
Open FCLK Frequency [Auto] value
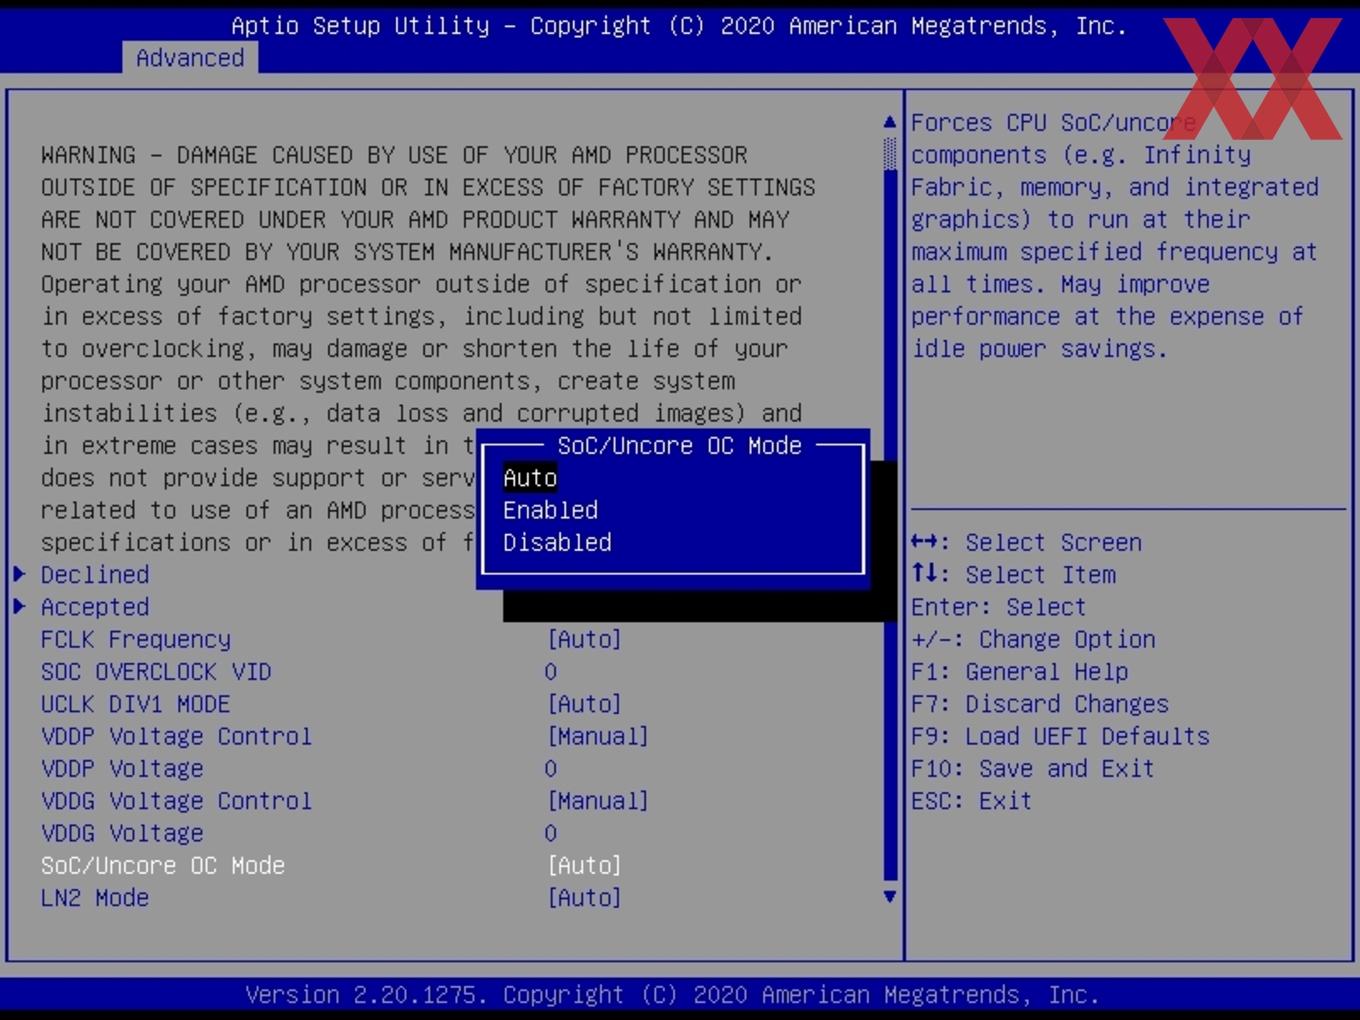[584, 639]
